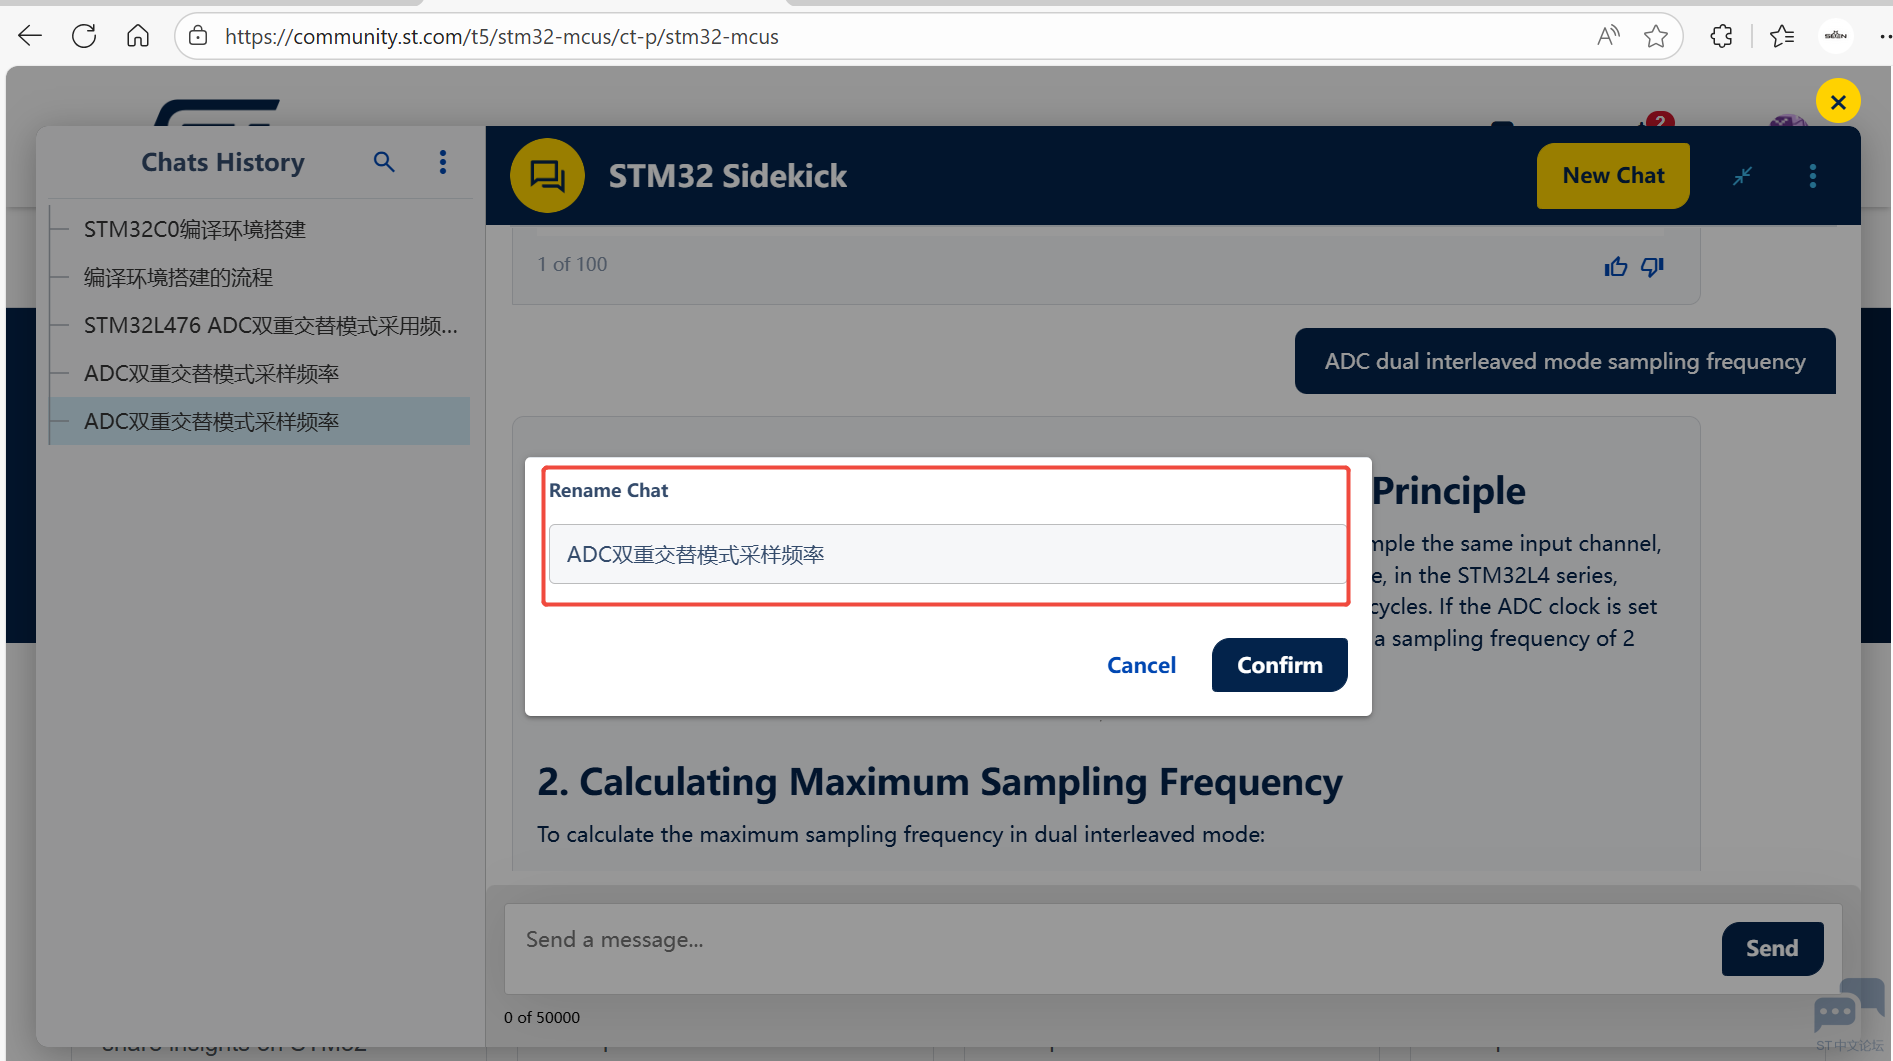Confirm the chat rename

[x=1279, y=665]
